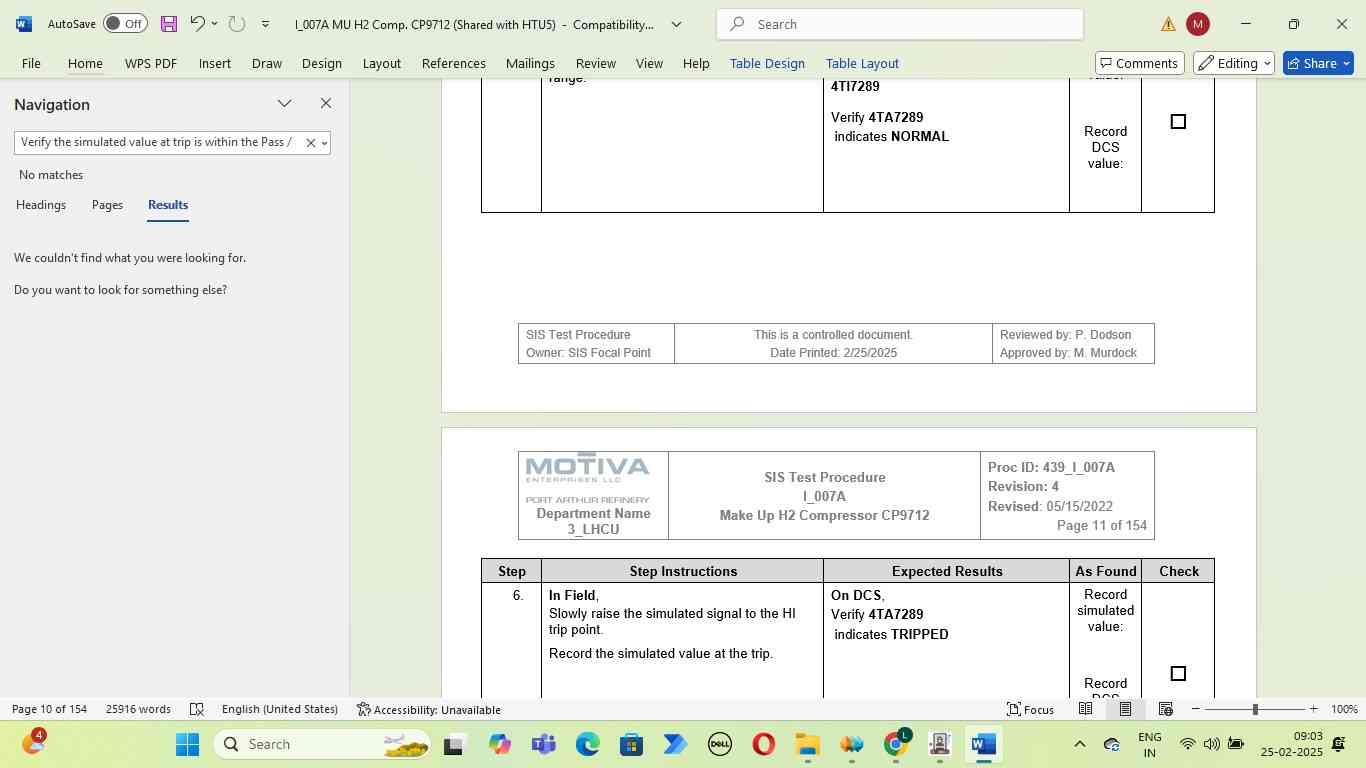This screenshot has width=1366, height=768.
Task: Open Microsoft Teams from taskbar
Action: 543,744
